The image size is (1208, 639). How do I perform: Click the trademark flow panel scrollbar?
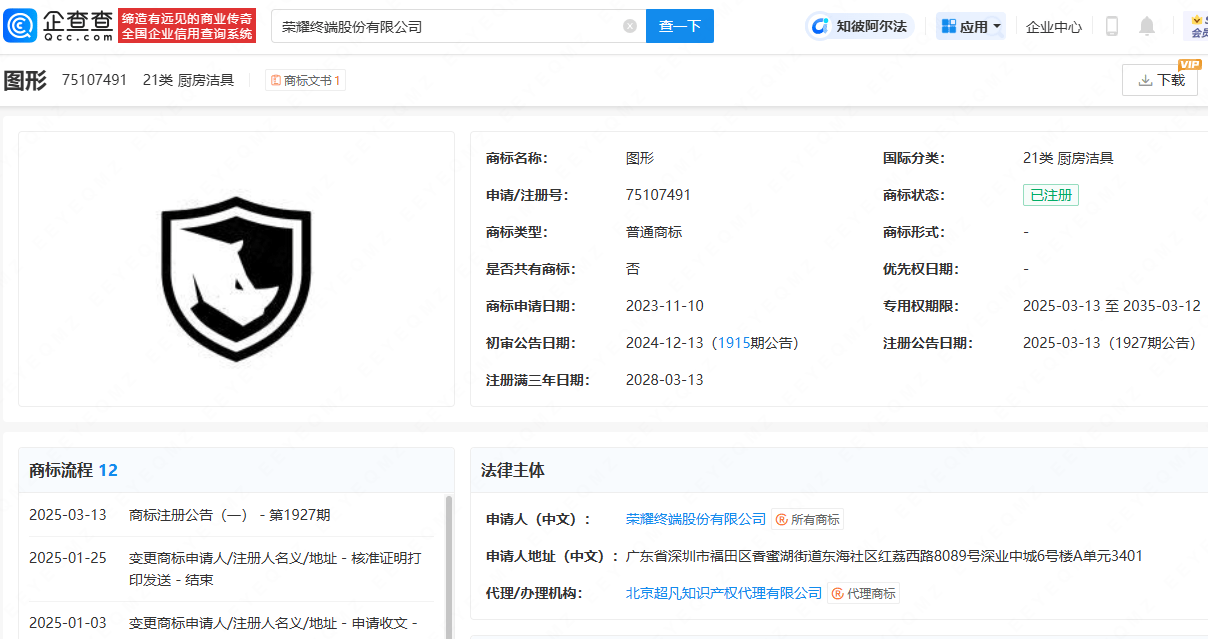click(x=449, y=565)
